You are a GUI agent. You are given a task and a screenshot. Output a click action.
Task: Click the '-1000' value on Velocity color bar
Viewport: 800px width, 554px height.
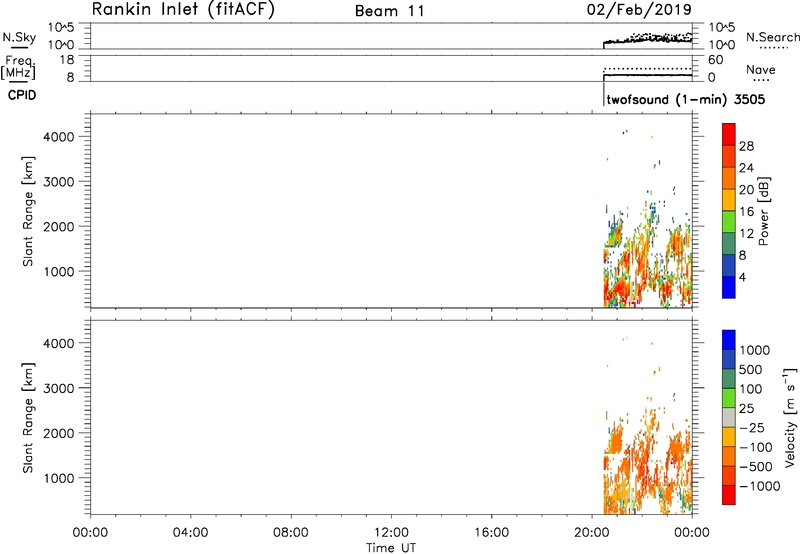760,486
